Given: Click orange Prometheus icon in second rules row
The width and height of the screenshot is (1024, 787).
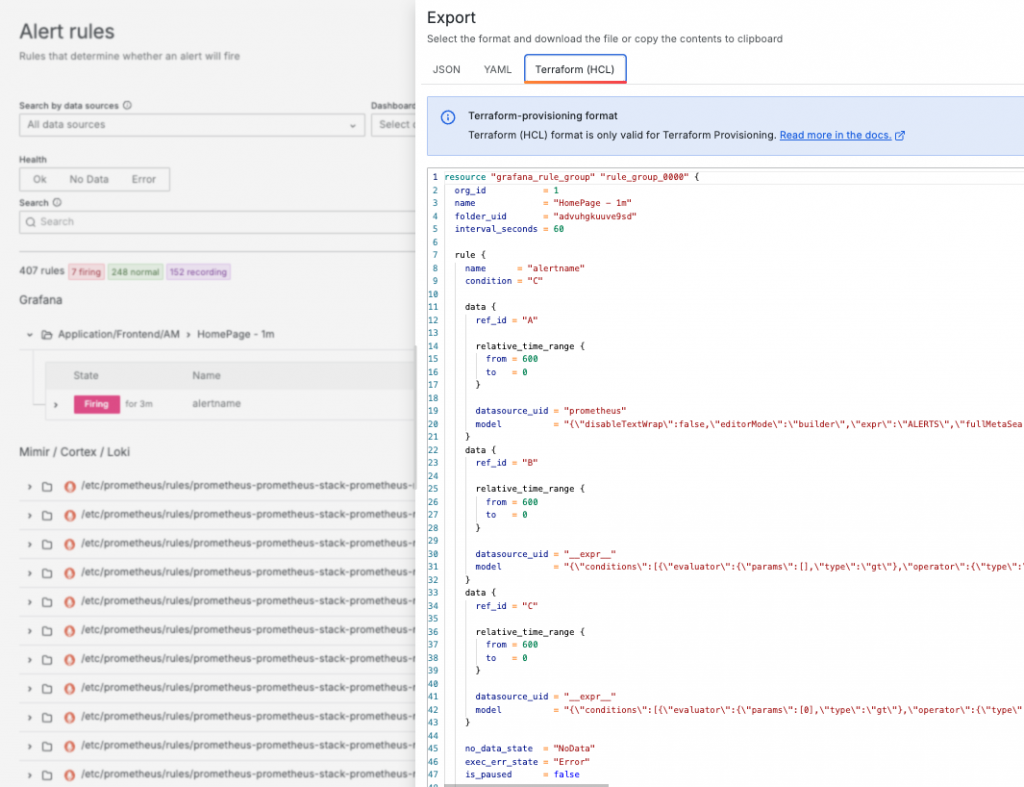Looking at the screenshot, I should pyautogui.click(x=69, y=515).
